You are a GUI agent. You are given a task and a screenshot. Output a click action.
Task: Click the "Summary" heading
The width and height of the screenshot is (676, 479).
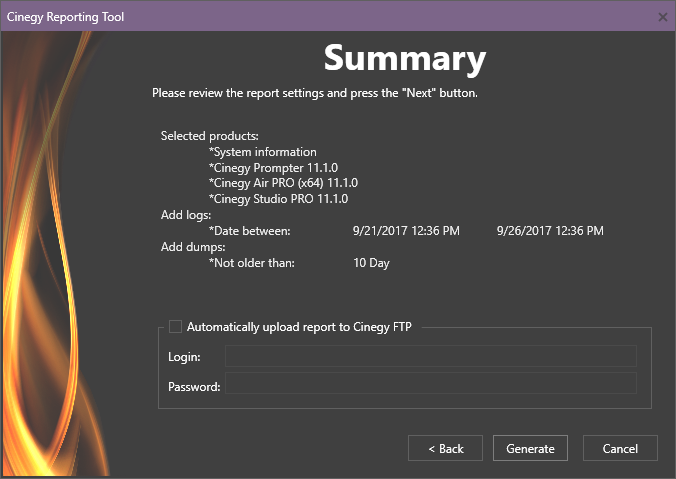coord(405,58)
